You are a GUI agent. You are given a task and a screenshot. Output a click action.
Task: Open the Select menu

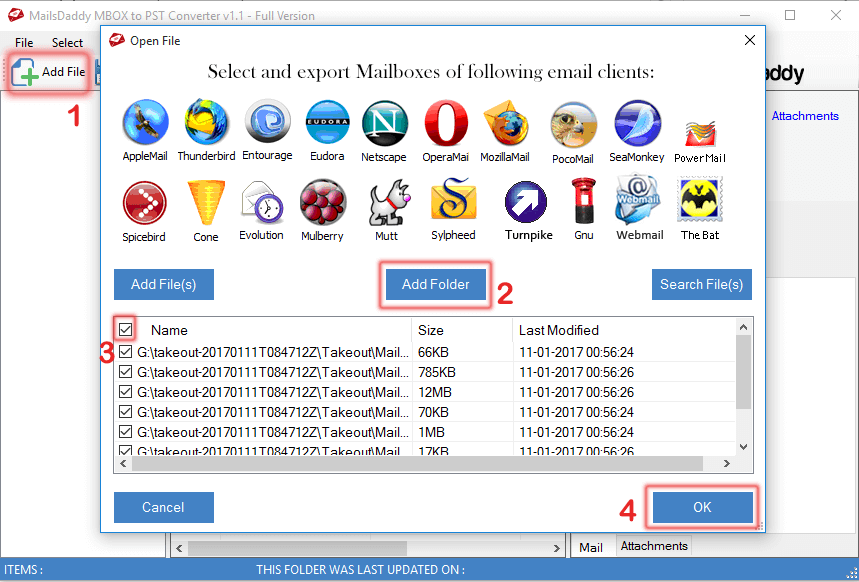(x=67, y=43)
